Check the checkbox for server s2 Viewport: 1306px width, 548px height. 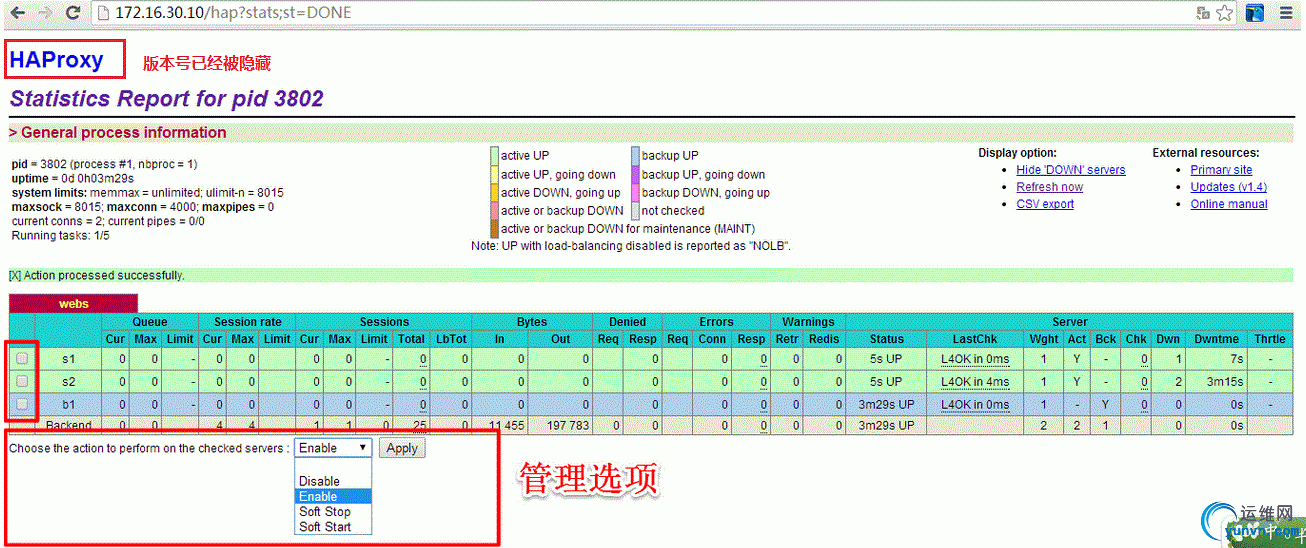[x=22, y=381]
